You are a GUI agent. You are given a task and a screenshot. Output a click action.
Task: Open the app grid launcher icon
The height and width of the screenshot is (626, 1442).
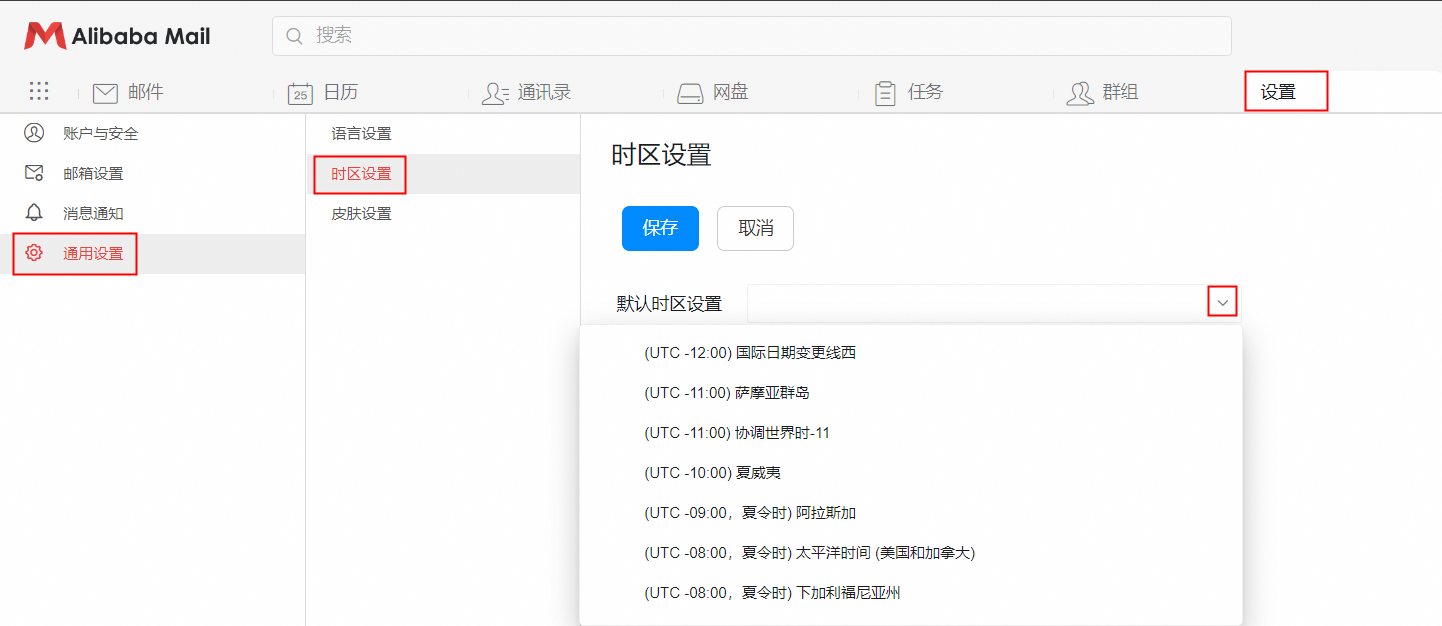[39, 92]
